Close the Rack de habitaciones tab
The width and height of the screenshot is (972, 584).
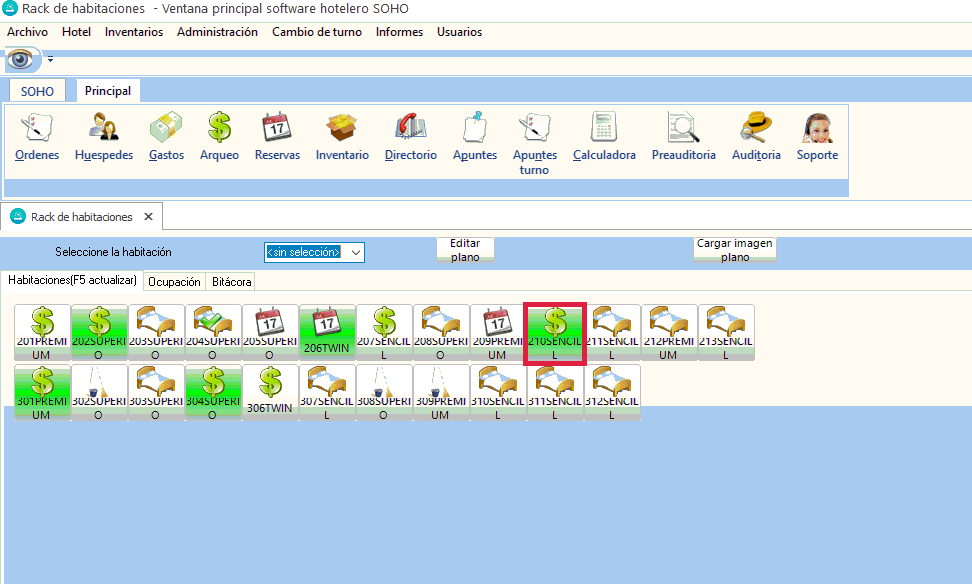point(148,217)
